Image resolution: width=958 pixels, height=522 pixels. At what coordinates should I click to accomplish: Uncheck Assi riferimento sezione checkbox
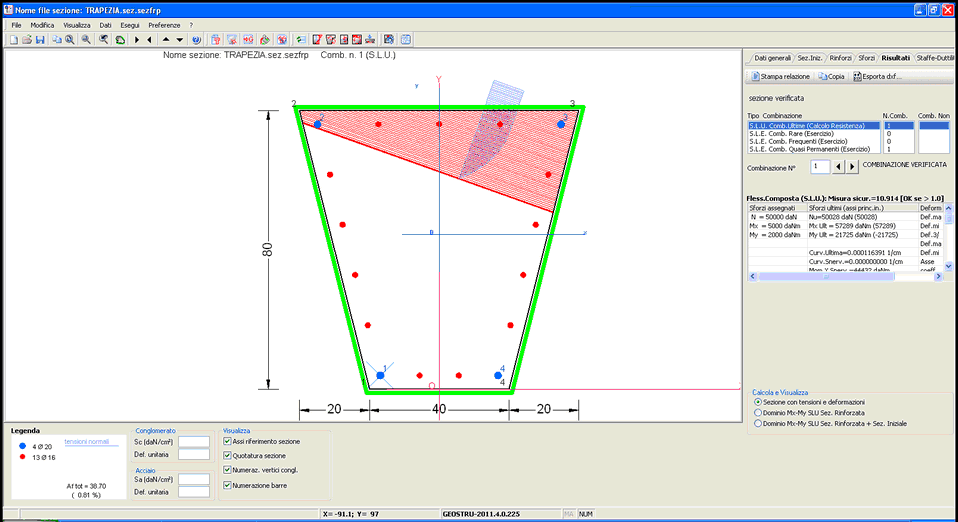[227, 441]
